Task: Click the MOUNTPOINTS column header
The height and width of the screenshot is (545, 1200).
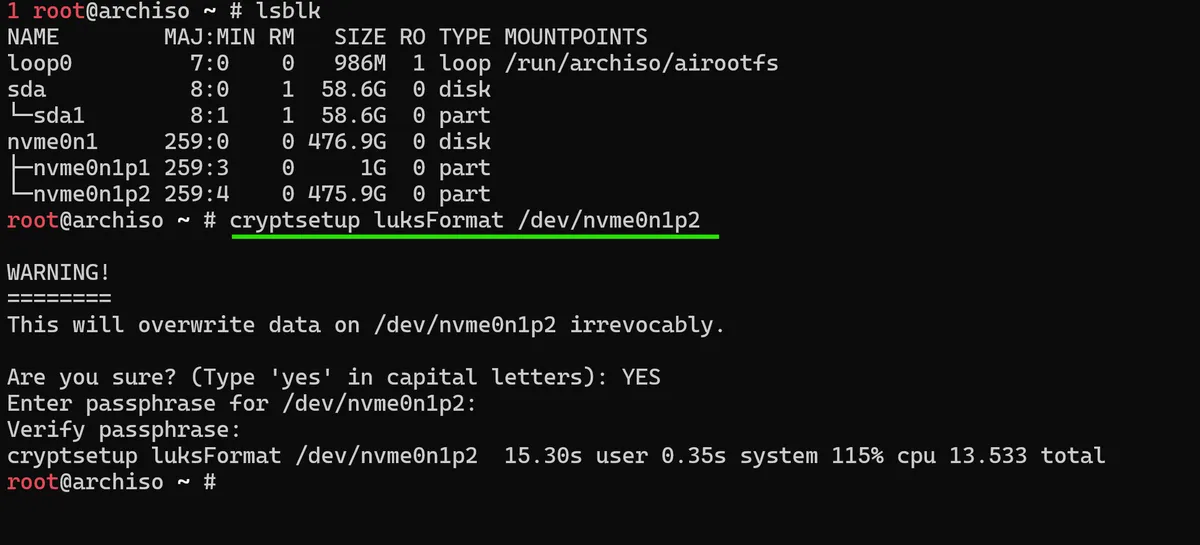Action: [576, 38]
